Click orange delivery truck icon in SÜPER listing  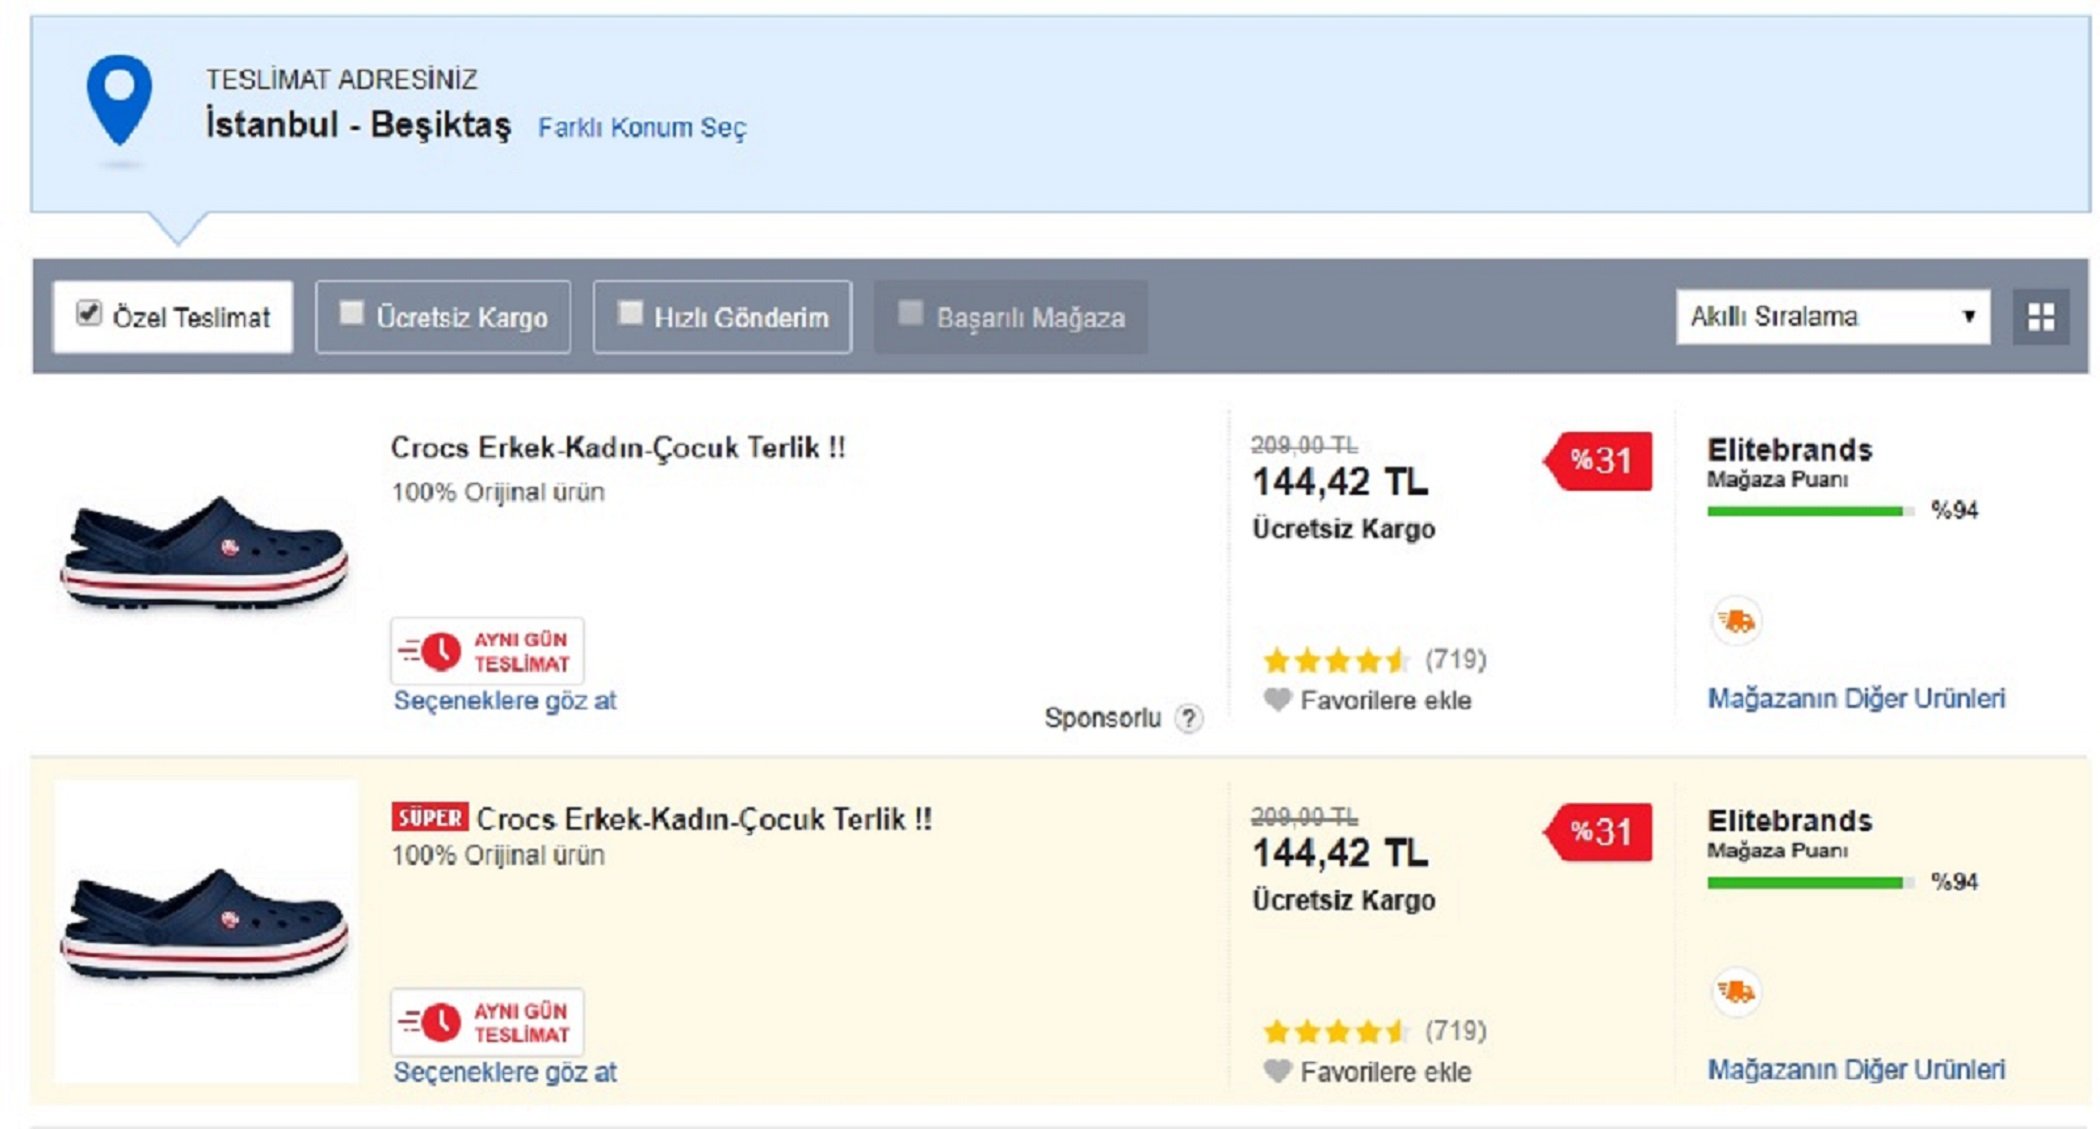(x=1737, y=992)
